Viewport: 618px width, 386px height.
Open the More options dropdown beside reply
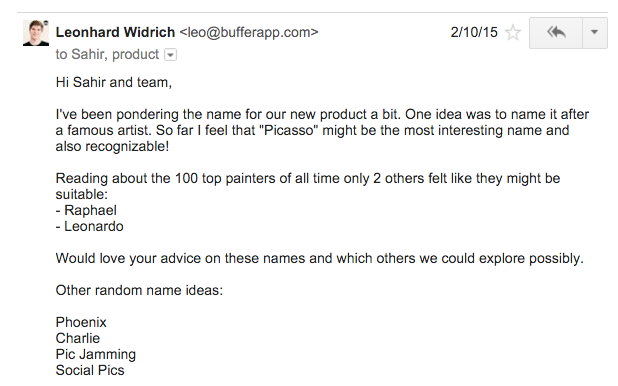point(594,33)
